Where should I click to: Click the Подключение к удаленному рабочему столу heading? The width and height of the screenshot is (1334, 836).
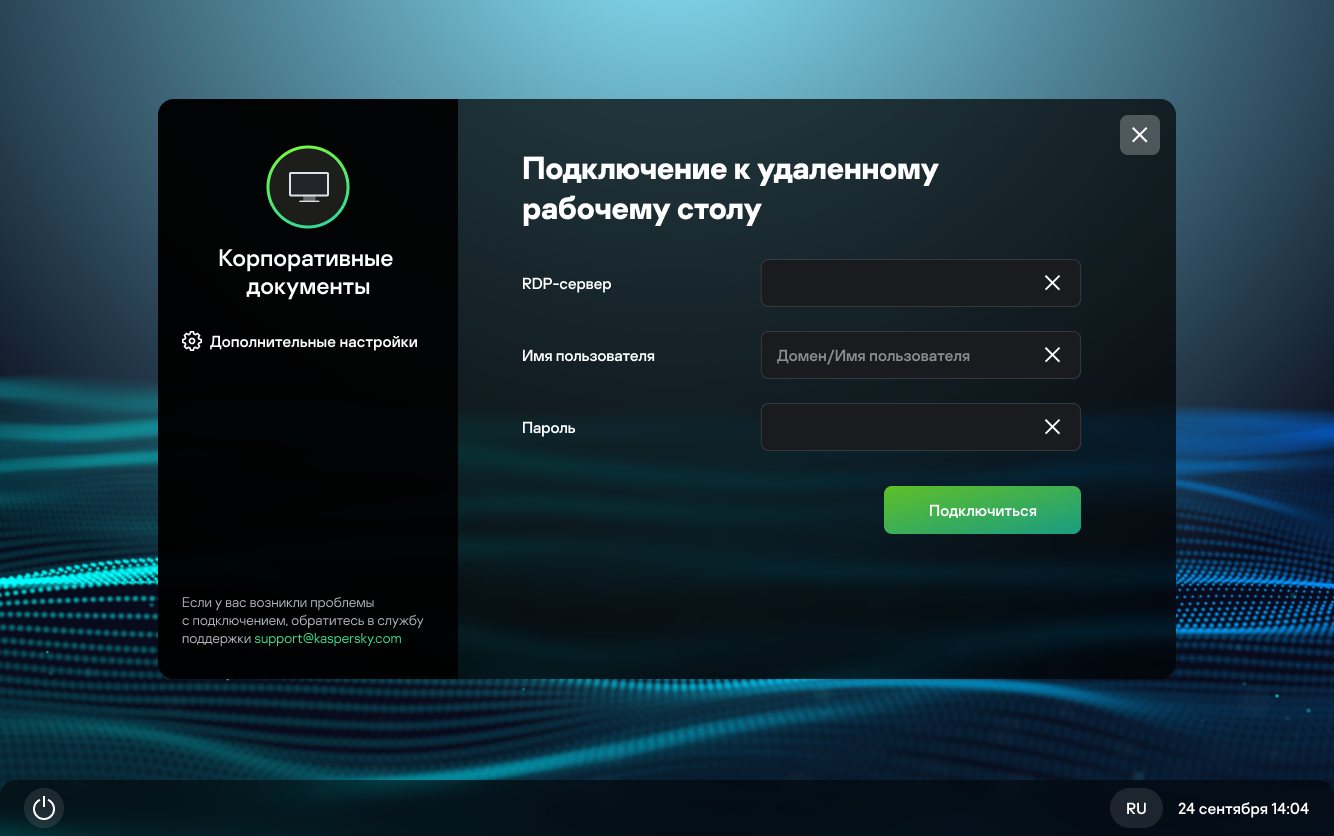point(730,189)
